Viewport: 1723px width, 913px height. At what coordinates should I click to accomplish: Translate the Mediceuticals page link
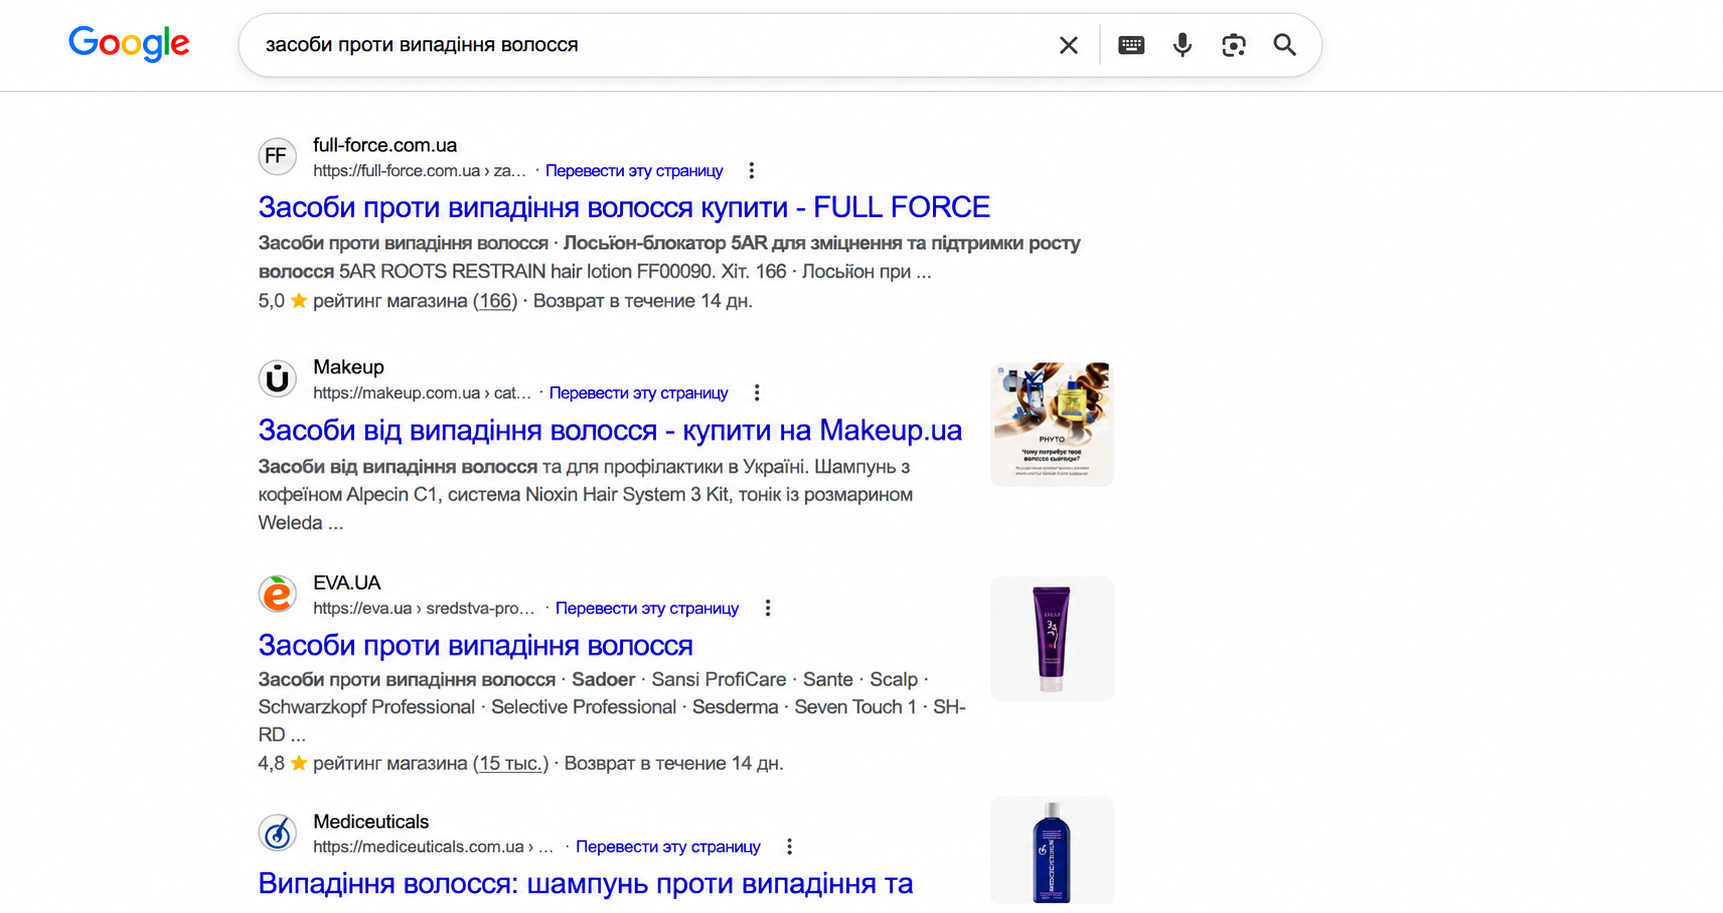(x=668, y=847)
